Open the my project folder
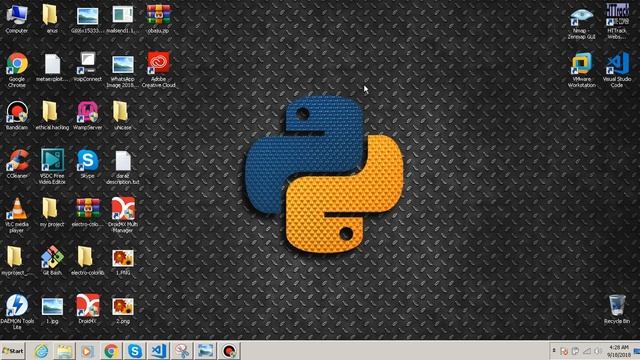 click(52, 212)
